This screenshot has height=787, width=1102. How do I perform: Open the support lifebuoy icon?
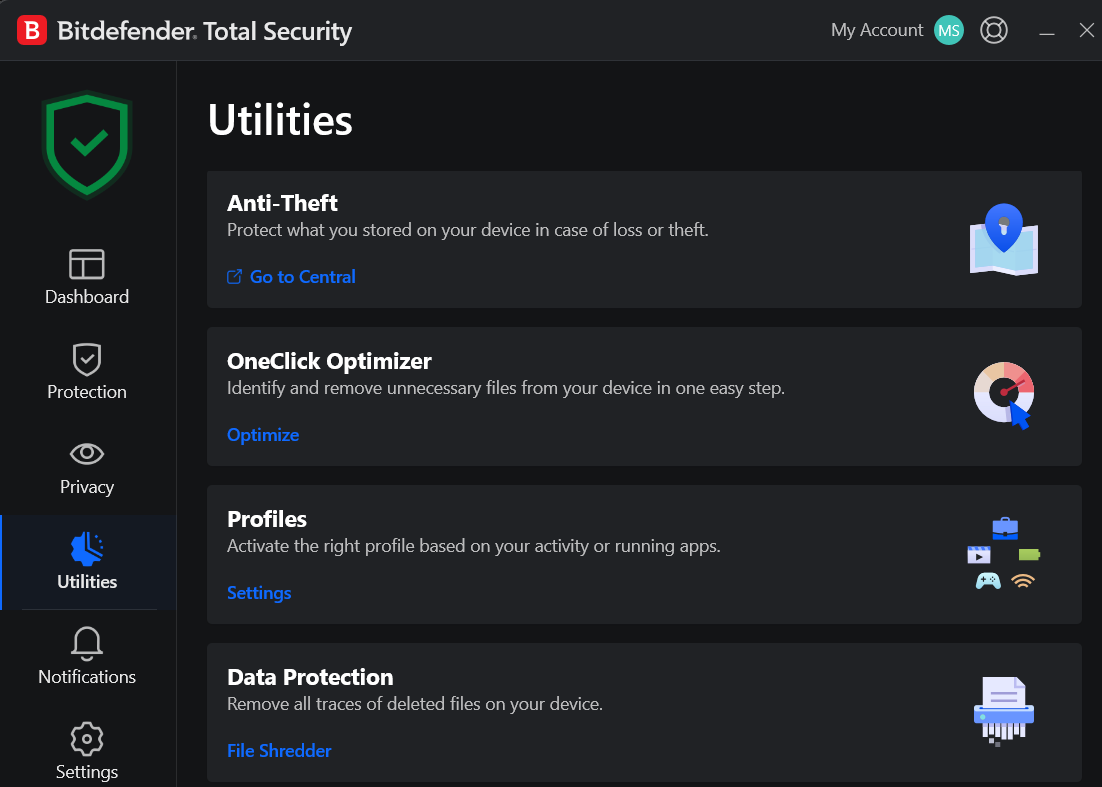tap(994, 30)
